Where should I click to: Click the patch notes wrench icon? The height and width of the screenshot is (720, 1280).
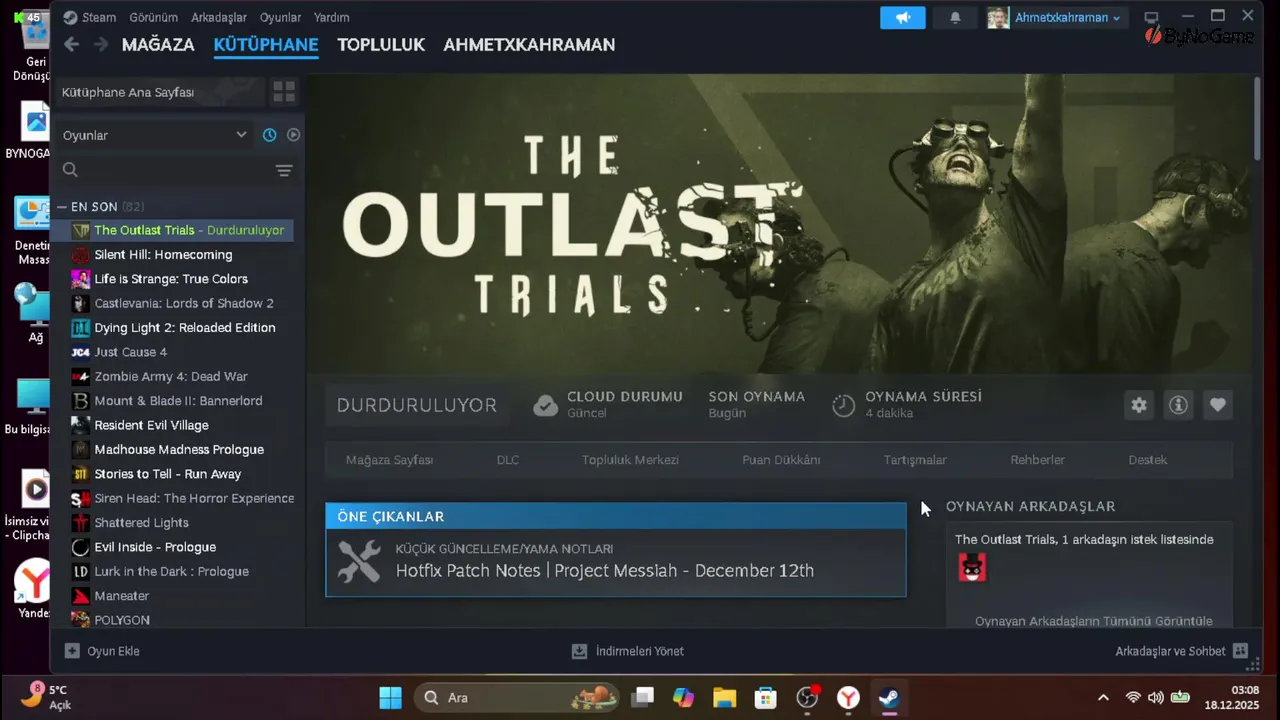pos(359,562)
